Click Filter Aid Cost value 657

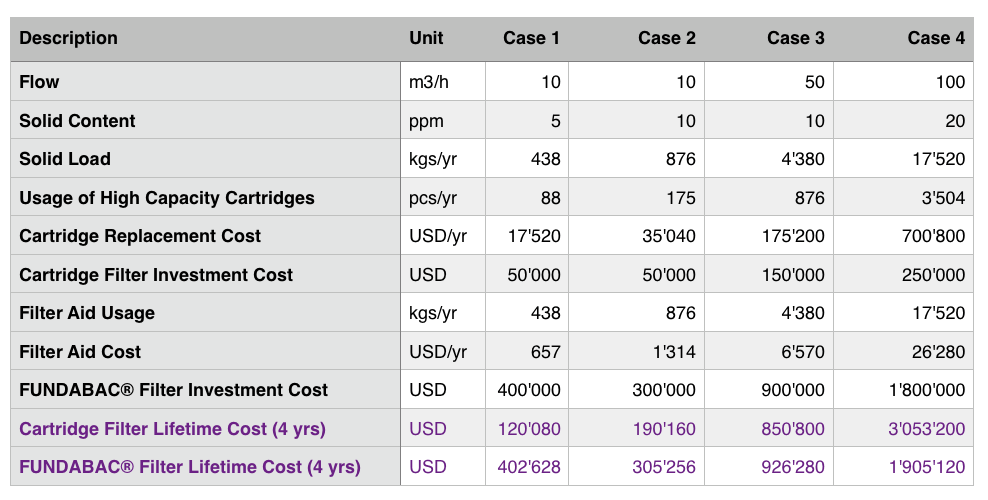(x=545, y=352)
